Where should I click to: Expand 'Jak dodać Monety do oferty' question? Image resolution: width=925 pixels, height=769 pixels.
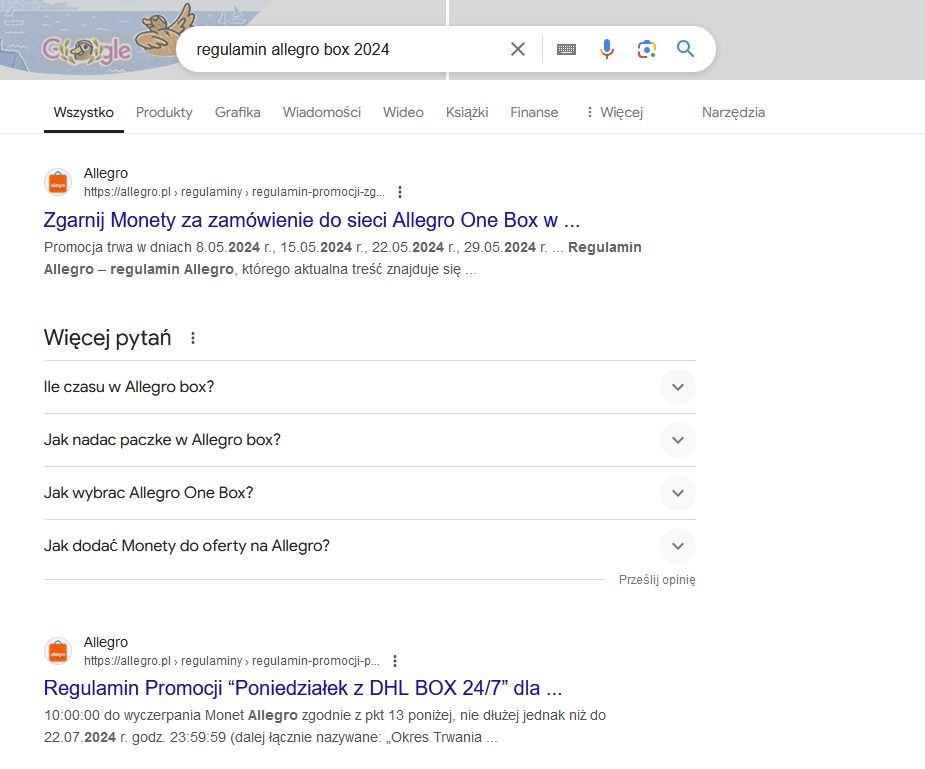pyautogui.click(x=370, y=546)
